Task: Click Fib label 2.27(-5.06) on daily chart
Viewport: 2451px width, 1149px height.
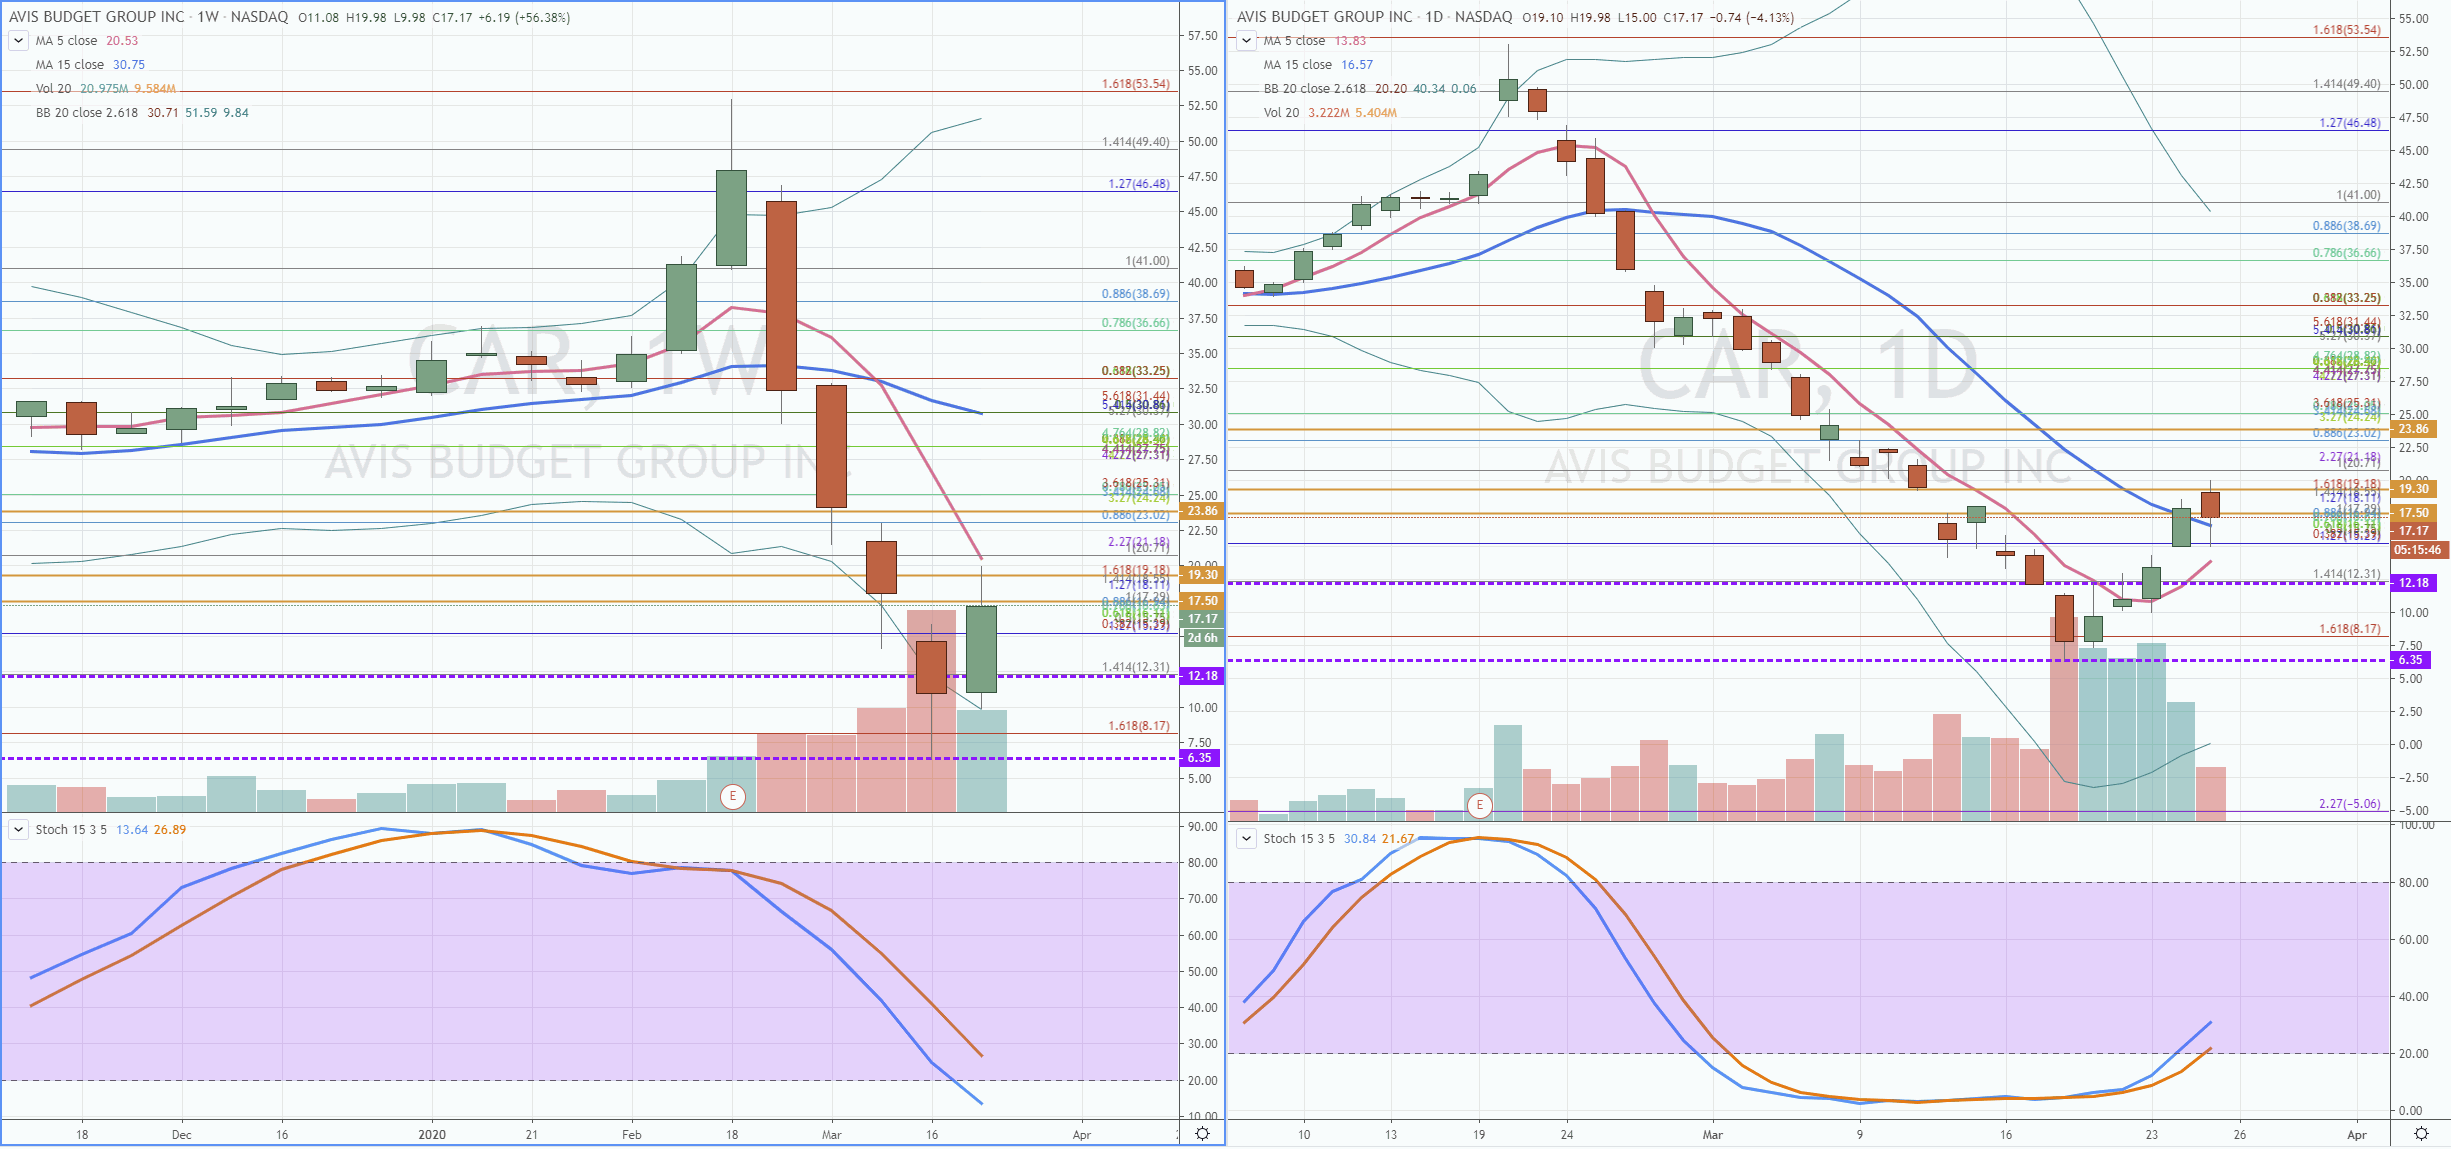Action: point(2349,804)
